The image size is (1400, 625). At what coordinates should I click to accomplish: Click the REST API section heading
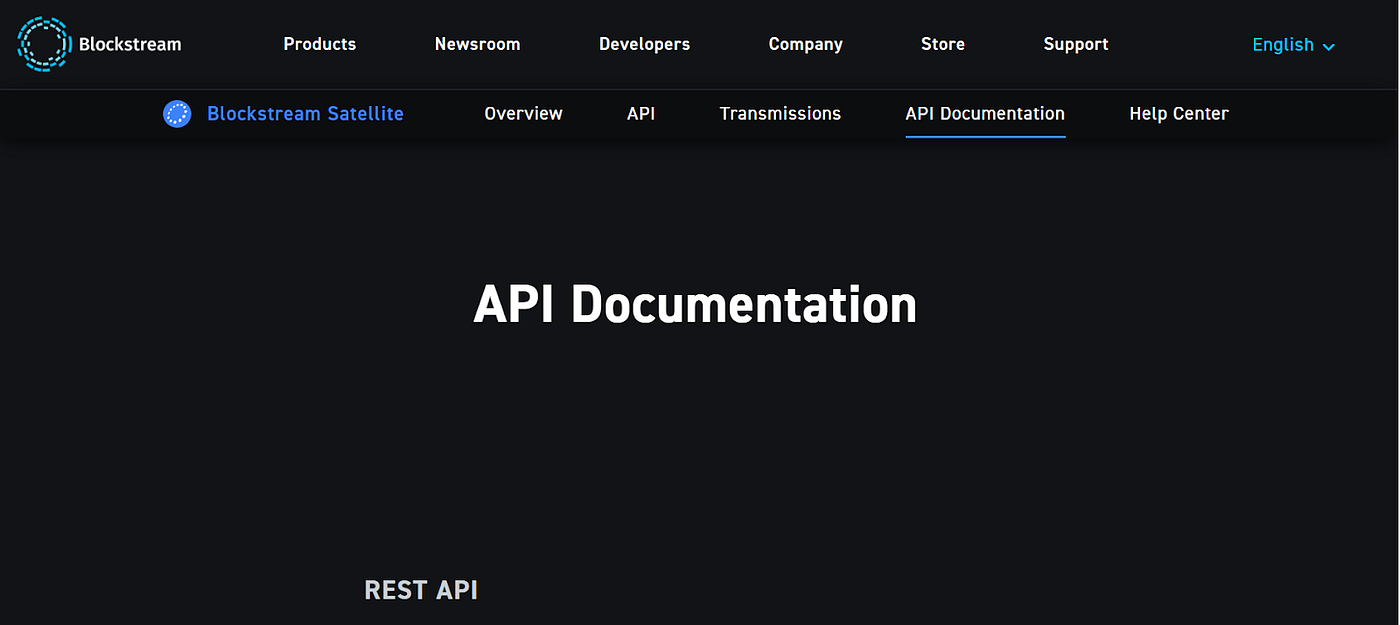click(x=421, y=590)
